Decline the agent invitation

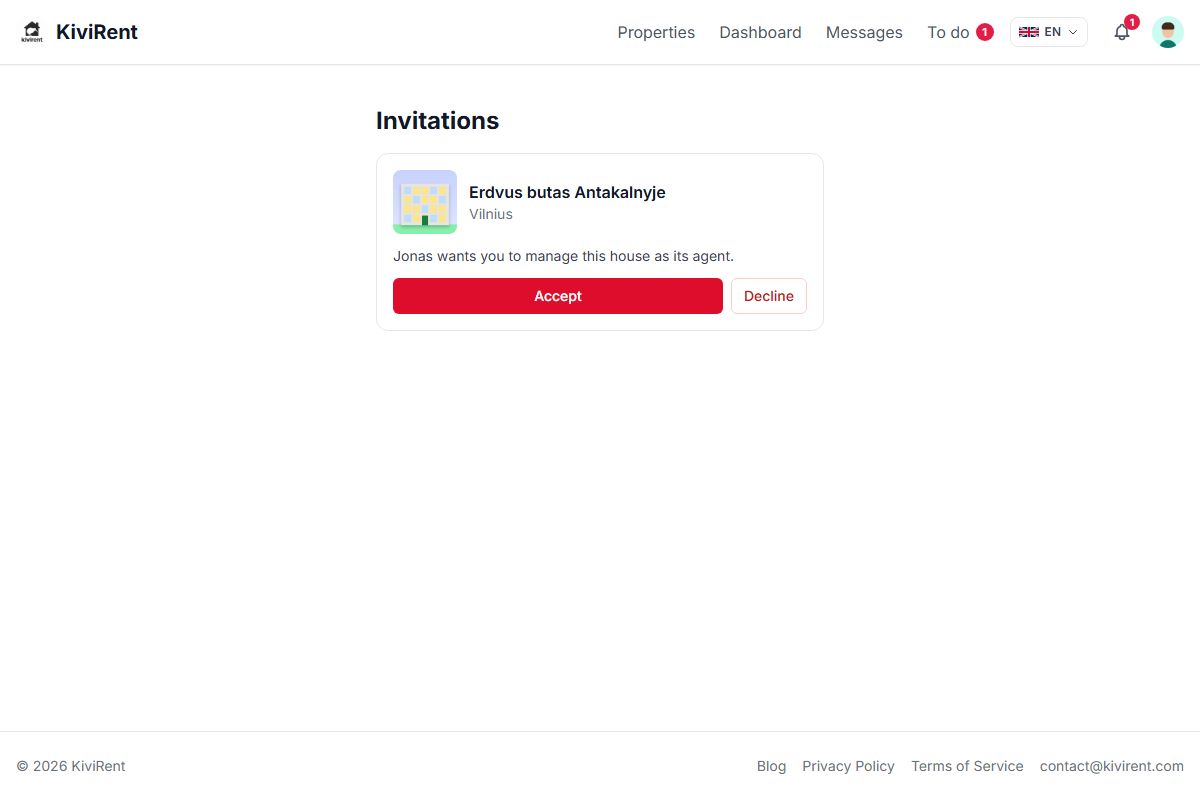click(x=769, y=296)
